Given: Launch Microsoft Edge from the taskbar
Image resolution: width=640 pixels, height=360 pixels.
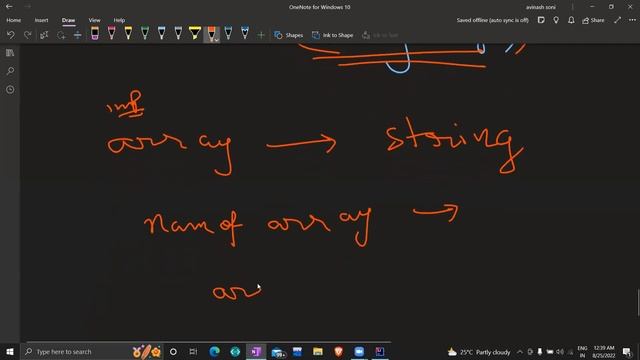Looking at the screenshot, I should tap(214, 351).
